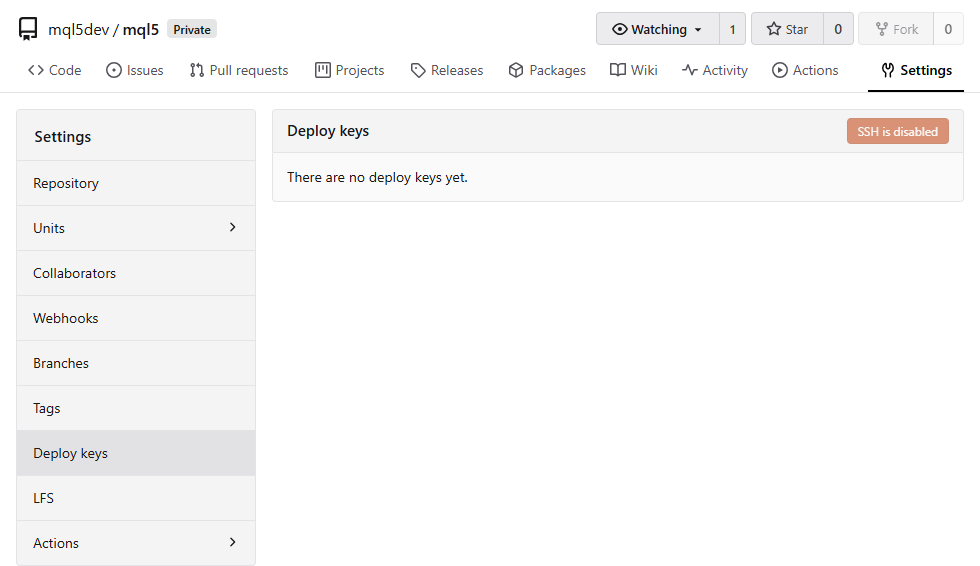This screenshot has height=566, width=980.
Task: Open Collaborators settings page
Action: (136, 273)
